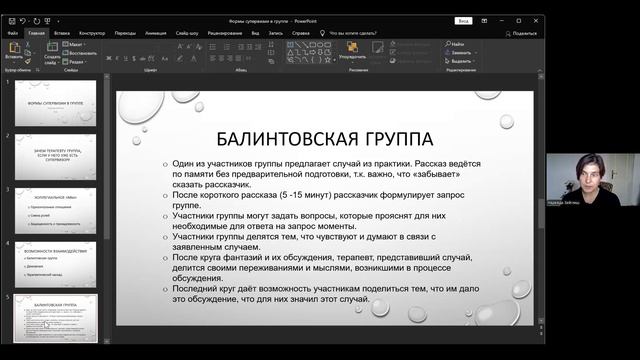The height and width of the screenshot is (360, 640).
Task: Open the Слайд-шоу ribbon tab
Action: (x=187, y=33)
